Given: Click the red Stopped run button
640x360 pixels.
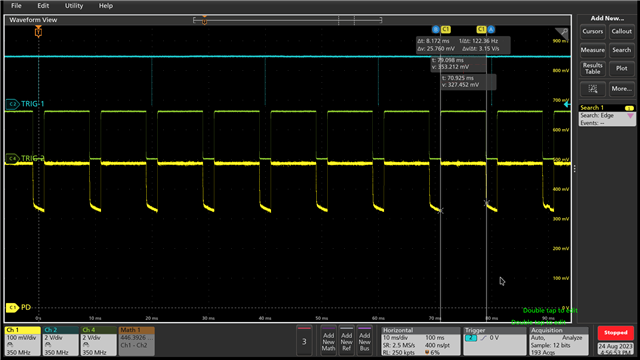Looking at the screenshot, I should pos(616,333).
